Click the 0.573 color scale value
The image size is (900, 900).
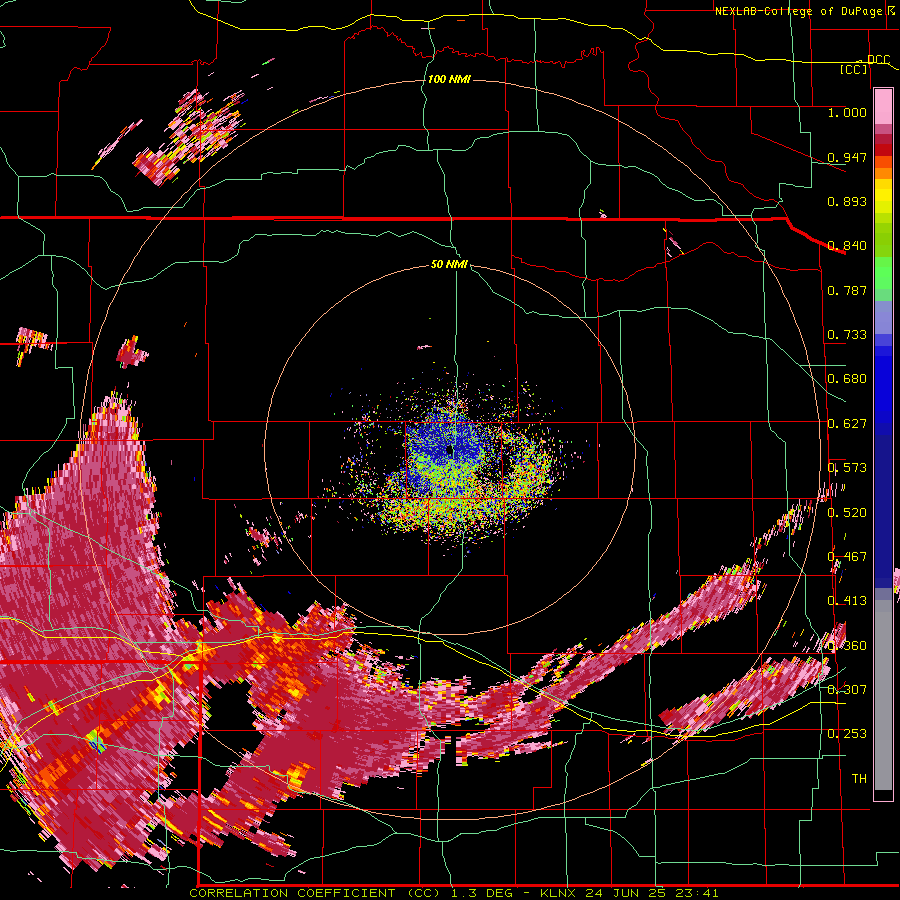tap(847, 468)
